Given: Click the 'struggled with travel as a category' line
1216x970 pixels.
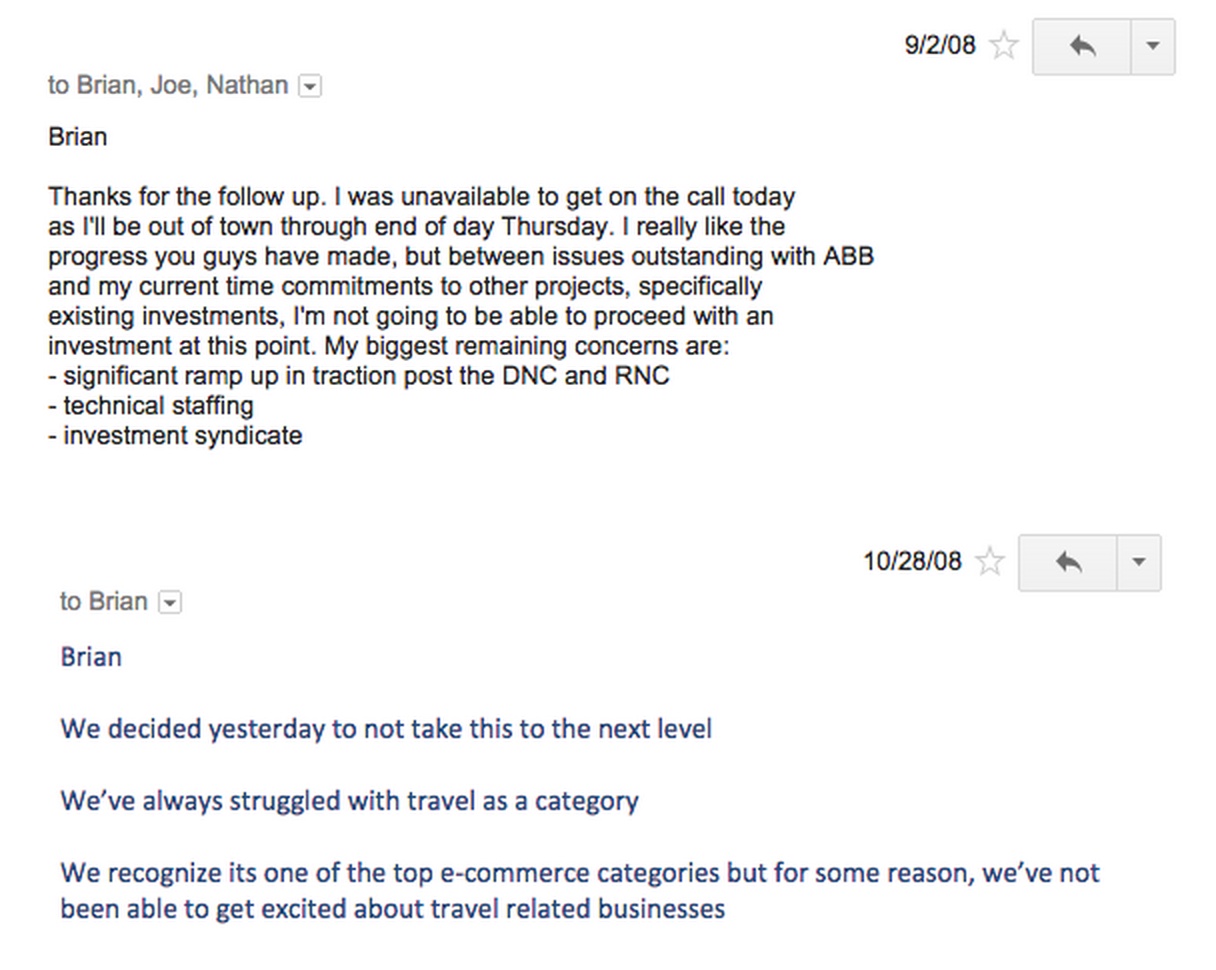Looking at the screenshot, I should (349, 801).
